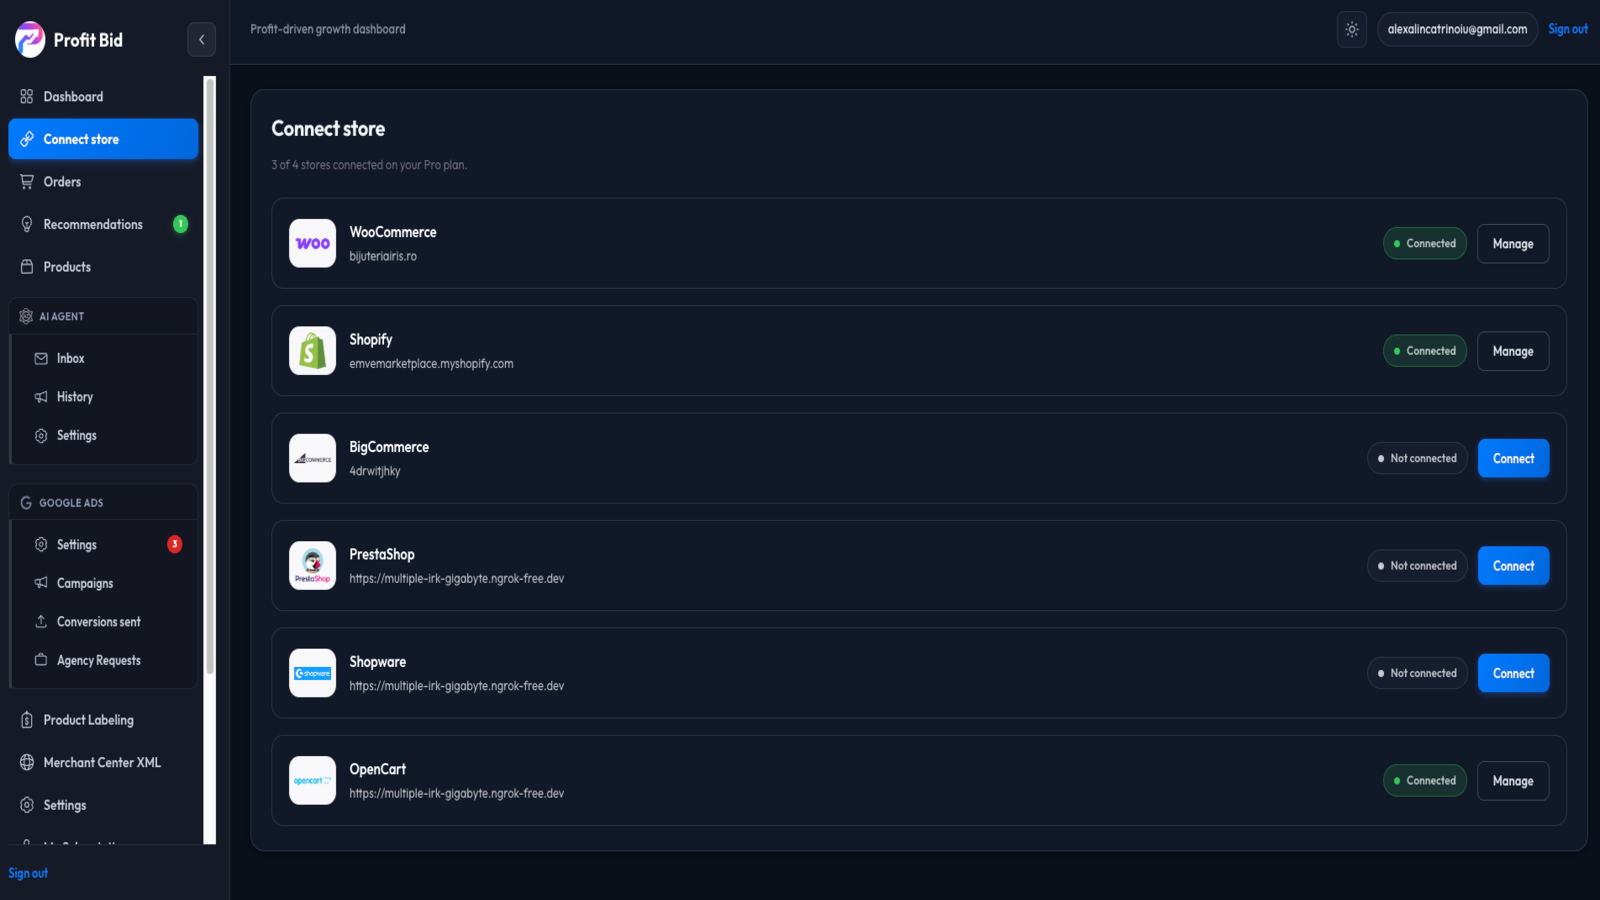Click the Conversions sent upload icon
Image resolution: width=1600 pixels, height=900 pixels.
(41, 622)
